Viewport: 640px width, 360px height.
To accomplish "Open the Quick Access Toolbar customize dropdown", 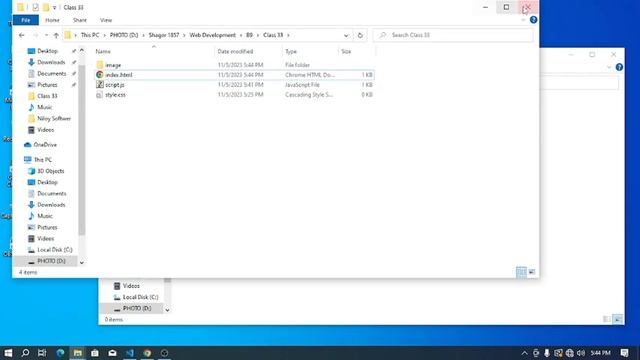I will 54,7.
